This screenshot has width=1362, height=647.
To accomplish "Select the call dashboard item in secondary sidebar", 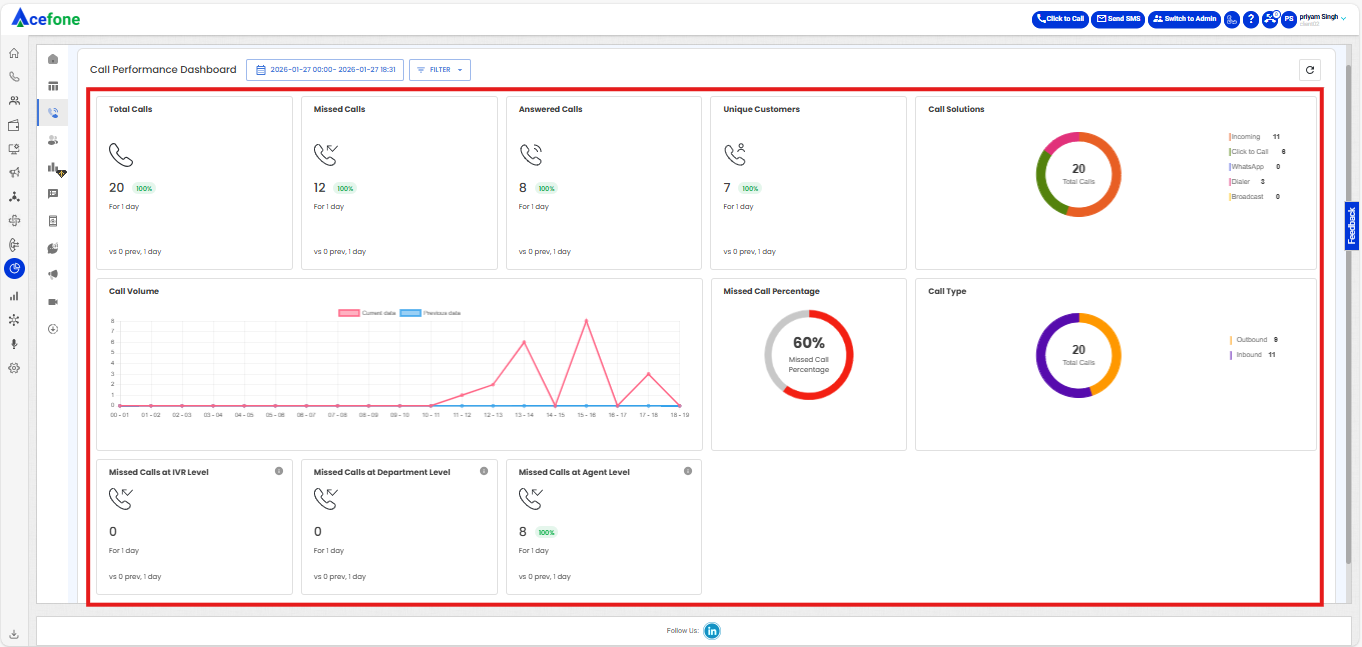I will pos(53,112).
